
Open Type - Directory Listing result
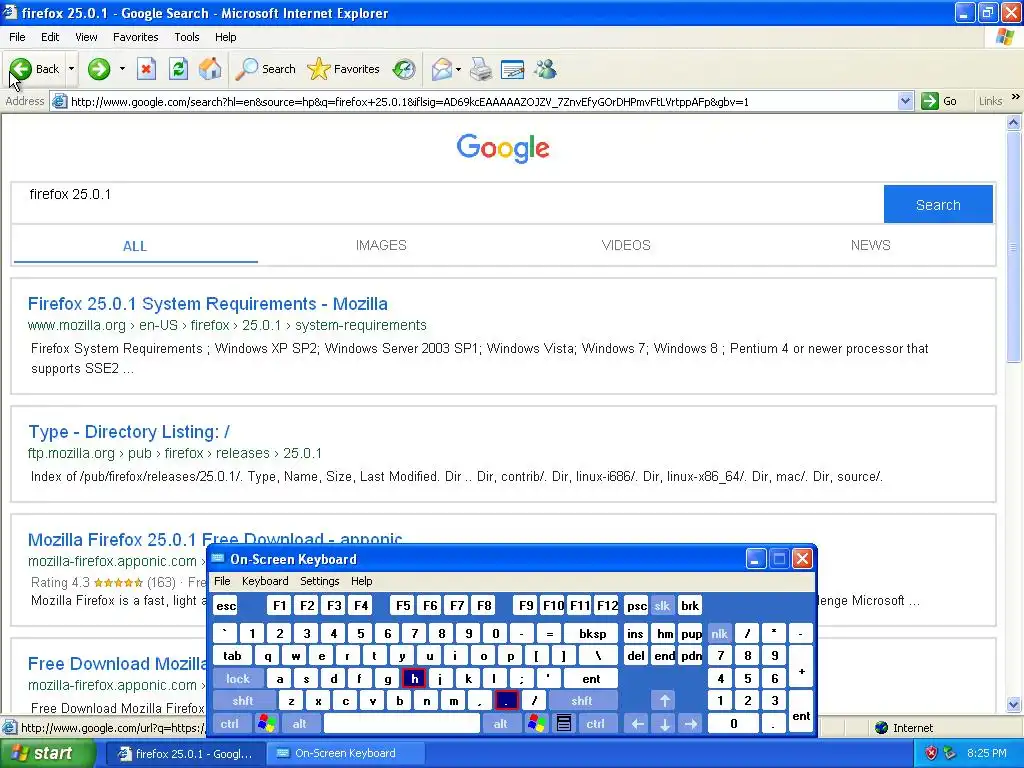129,432
